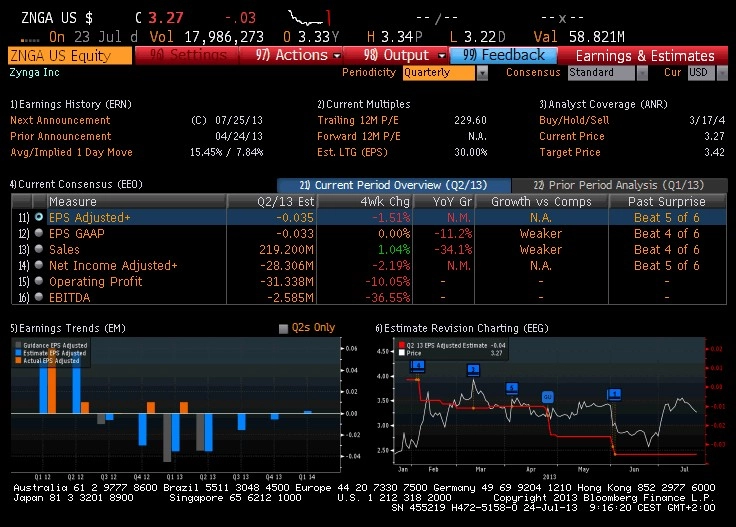Click Est. LTG (EPS) value 30.00%
The height and width of the screenshot is (527, 736).
(470, 152)
